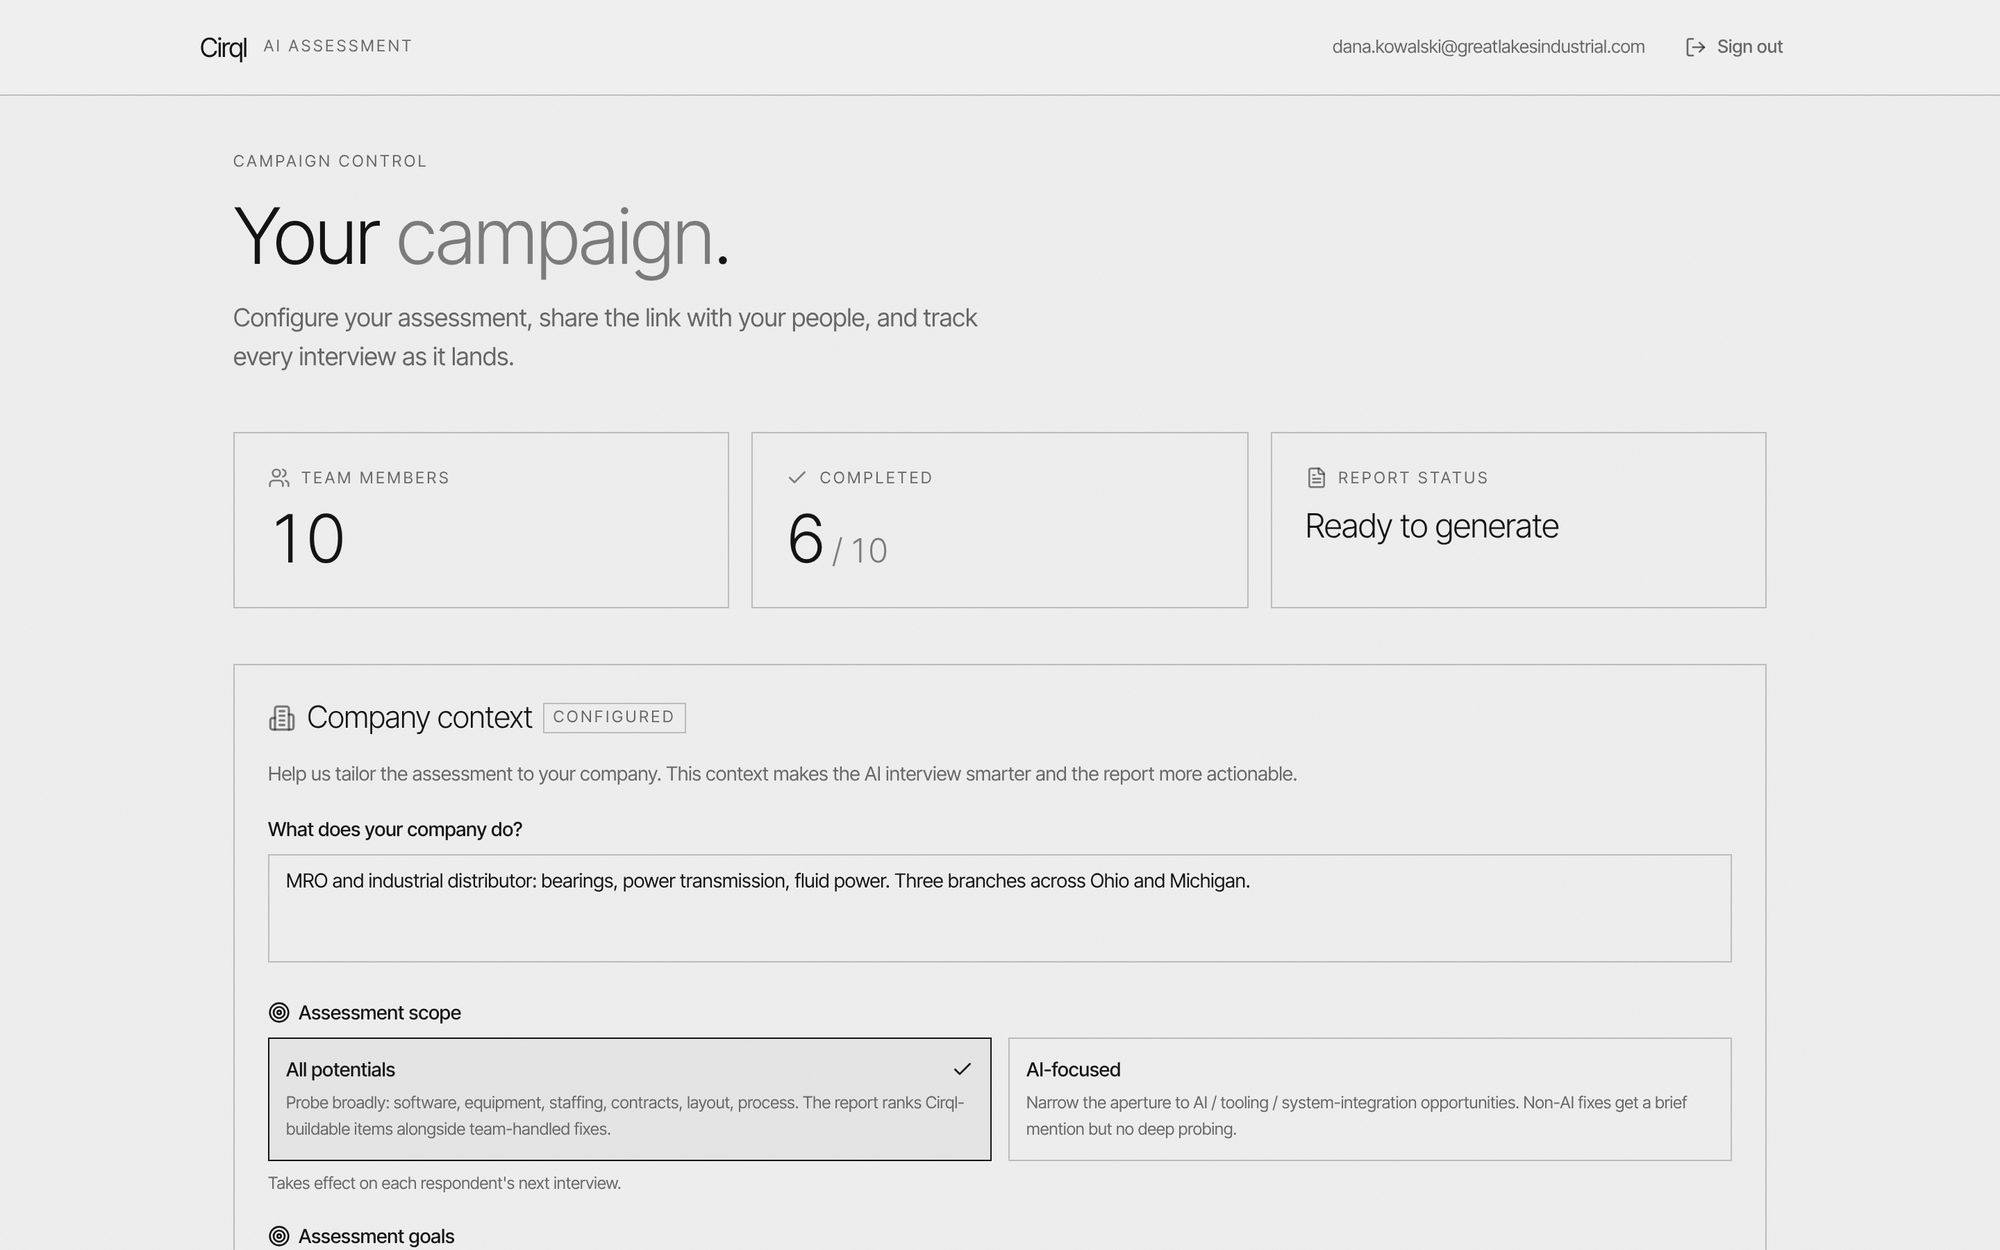Click the Report Status document icon
This screenshot has width=2000, height=1250.
tap(1316, 478)
